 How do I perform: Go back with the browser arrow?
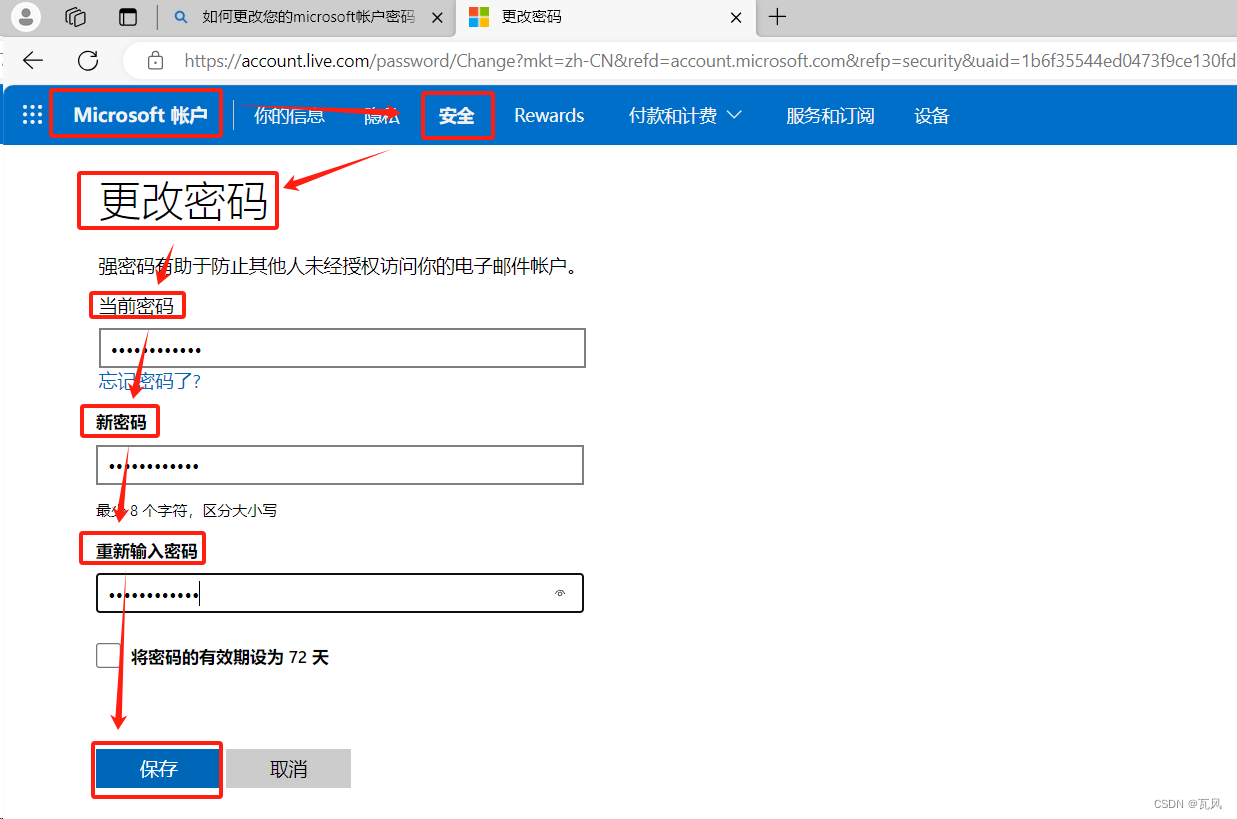tap(33, 61)
